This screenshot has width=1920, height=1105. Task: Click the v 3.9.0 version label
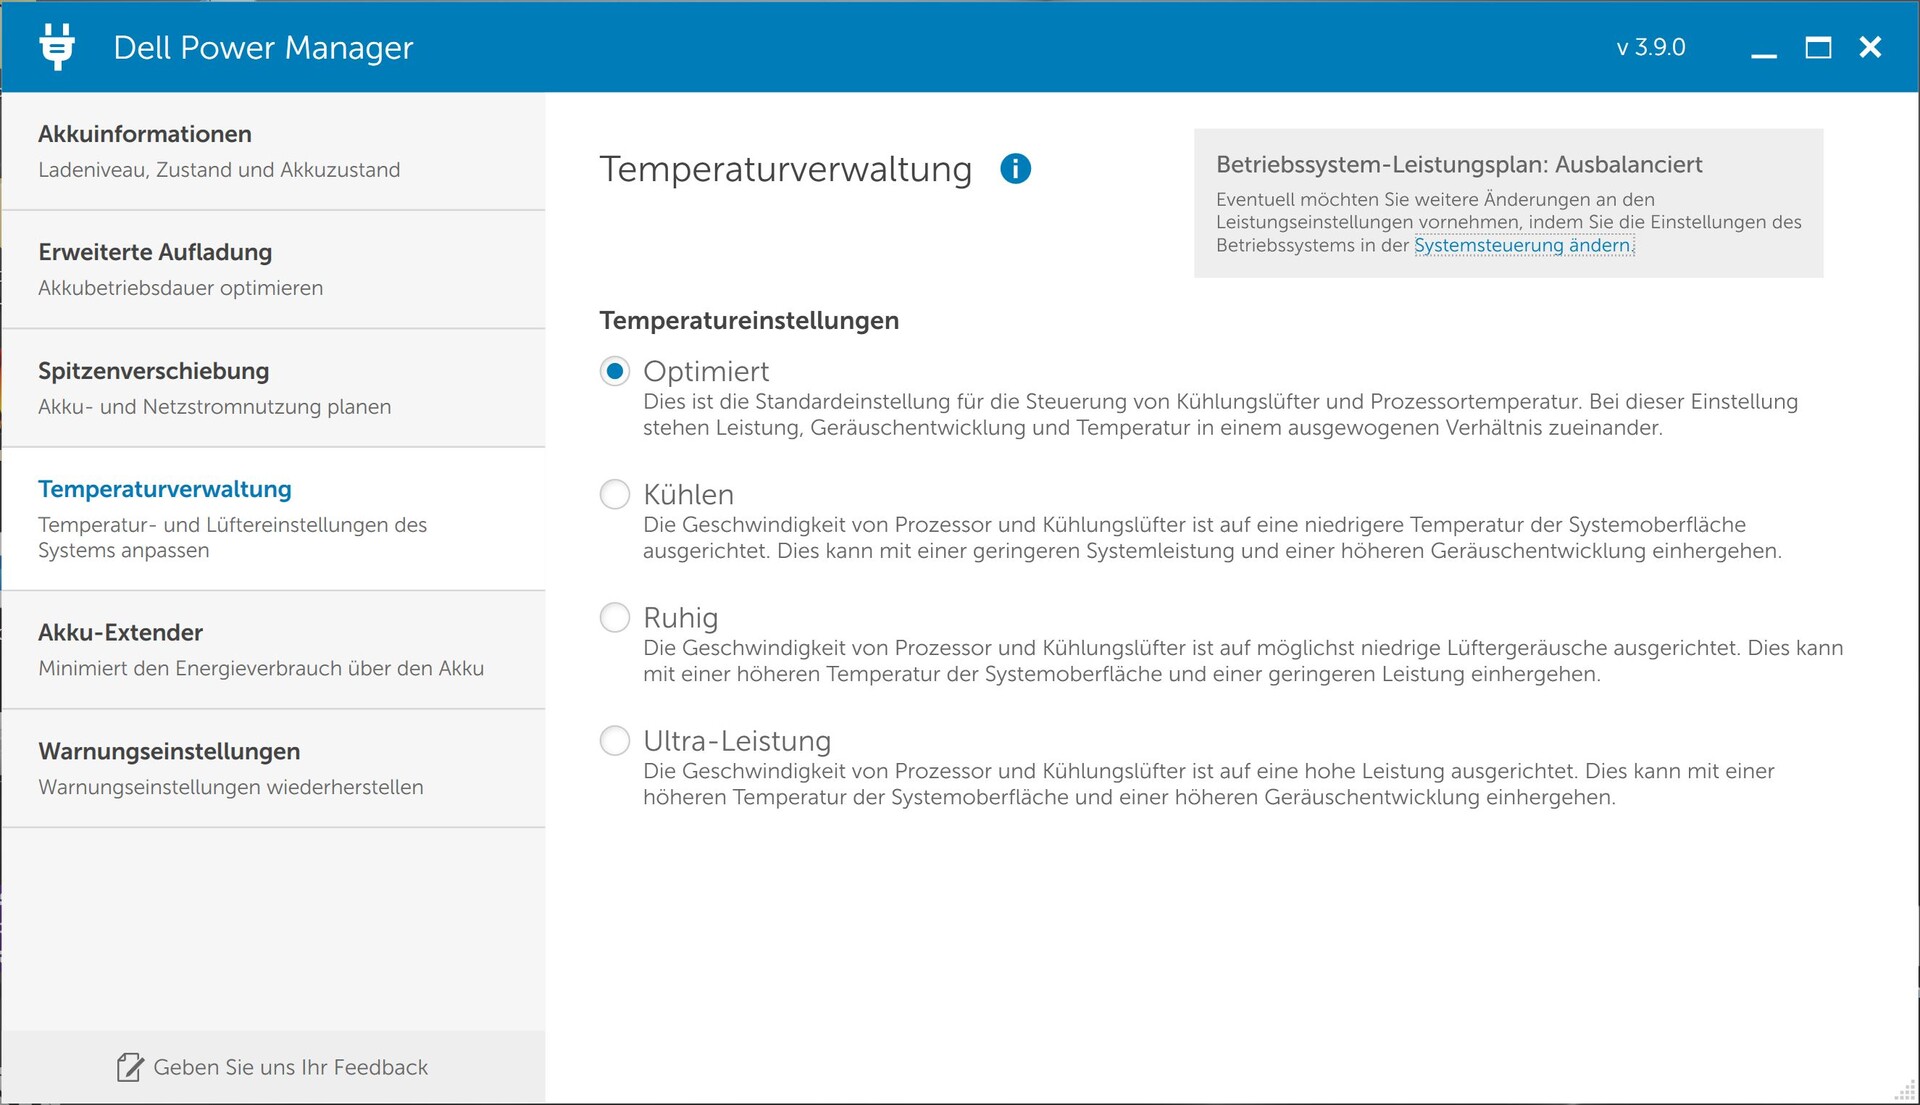pos(1650,48)
